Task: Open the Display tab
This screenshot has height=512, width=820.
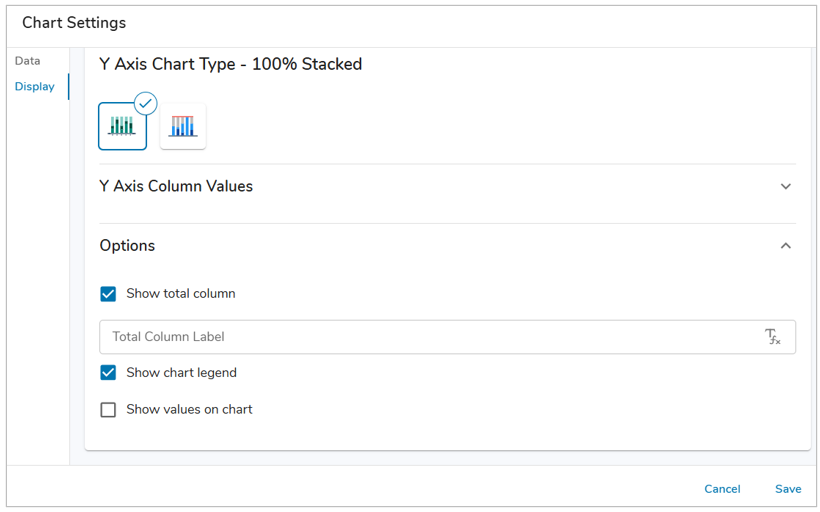Action: coord(35,87)
